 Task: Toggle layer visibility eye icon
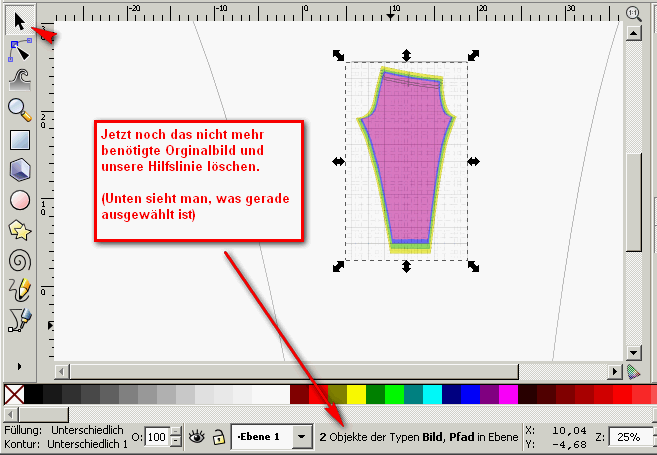197,437
